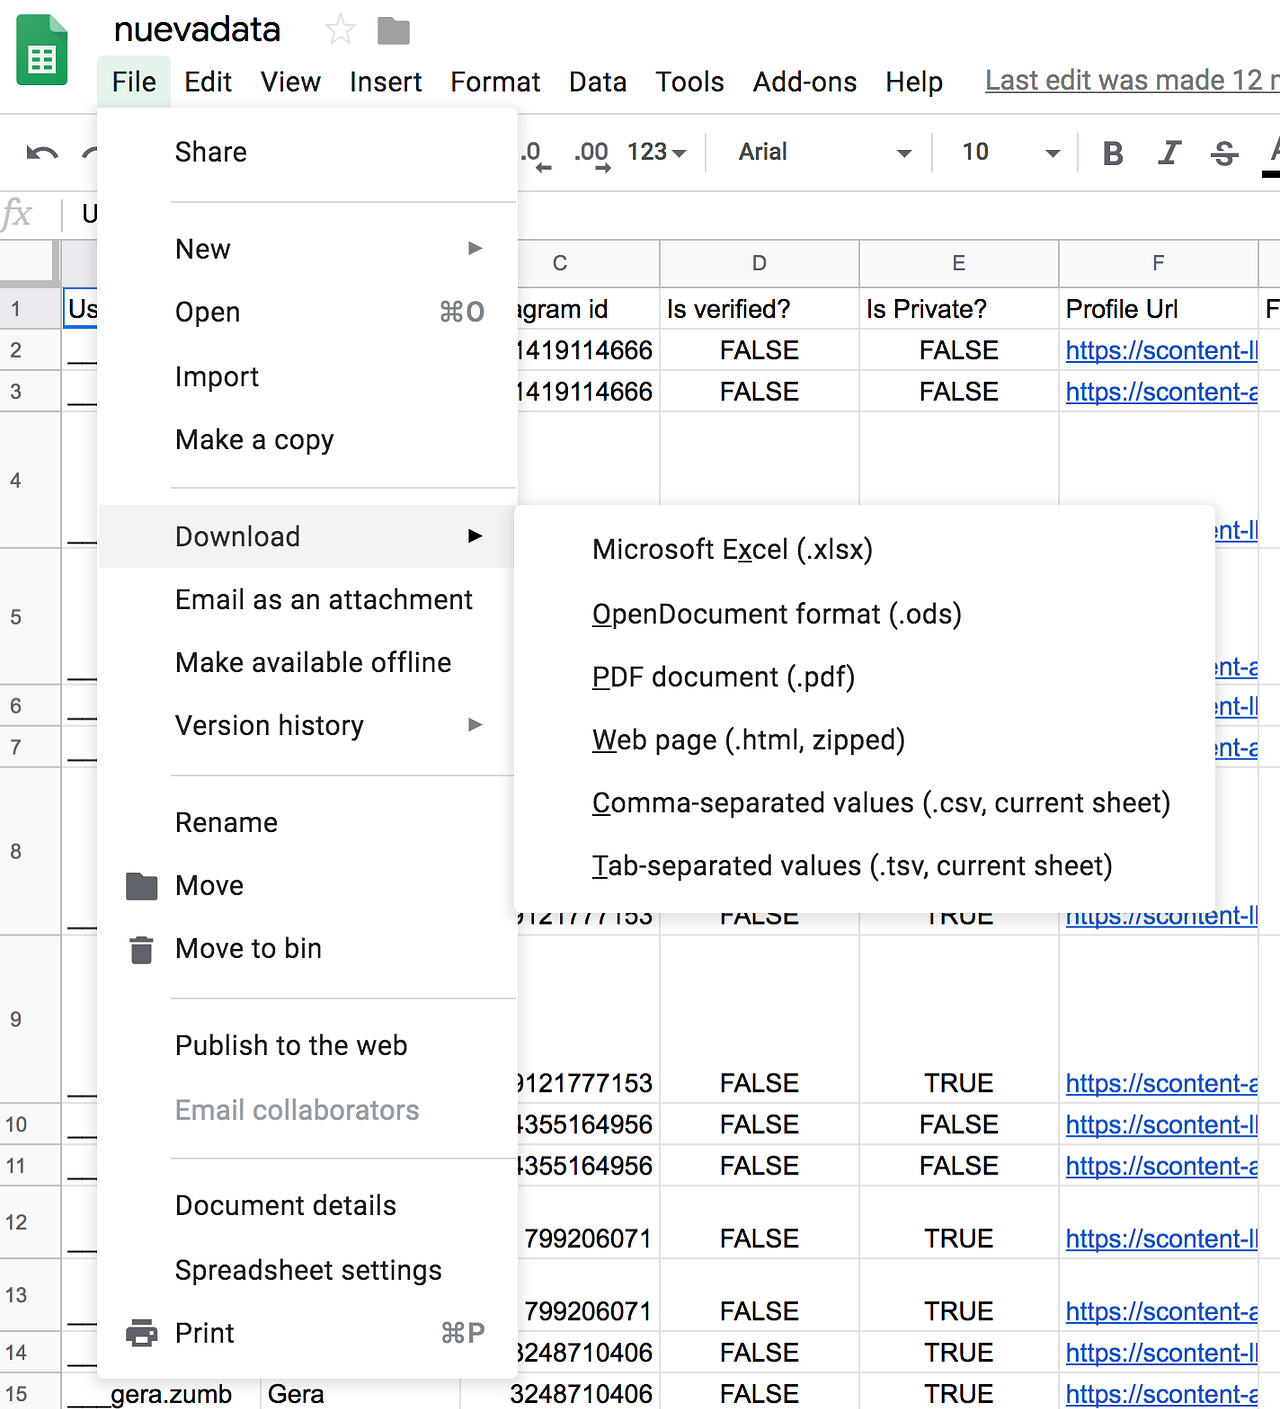Screen dimensions: 1280x1409
Task: Select the increase decimal places icon
Action: (x=591, y=152)
